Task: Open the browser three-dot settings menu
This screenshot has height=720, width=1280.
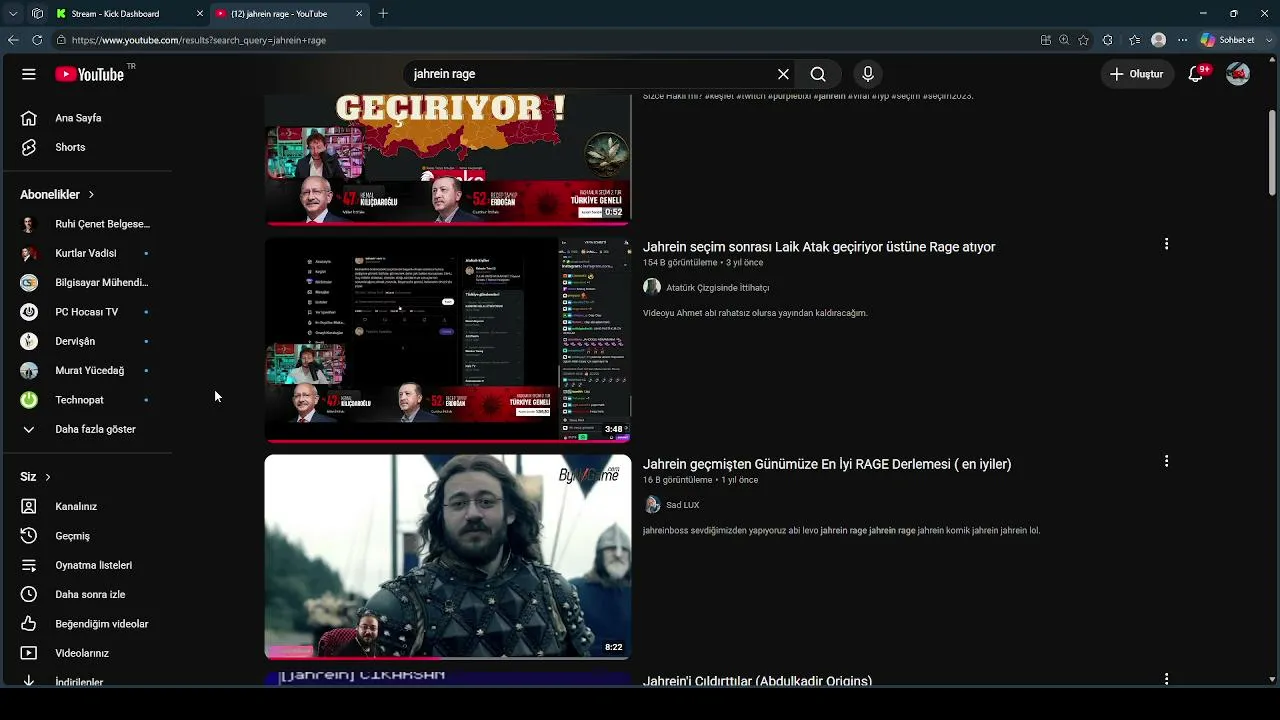Action: click(x=1183, y=40)
